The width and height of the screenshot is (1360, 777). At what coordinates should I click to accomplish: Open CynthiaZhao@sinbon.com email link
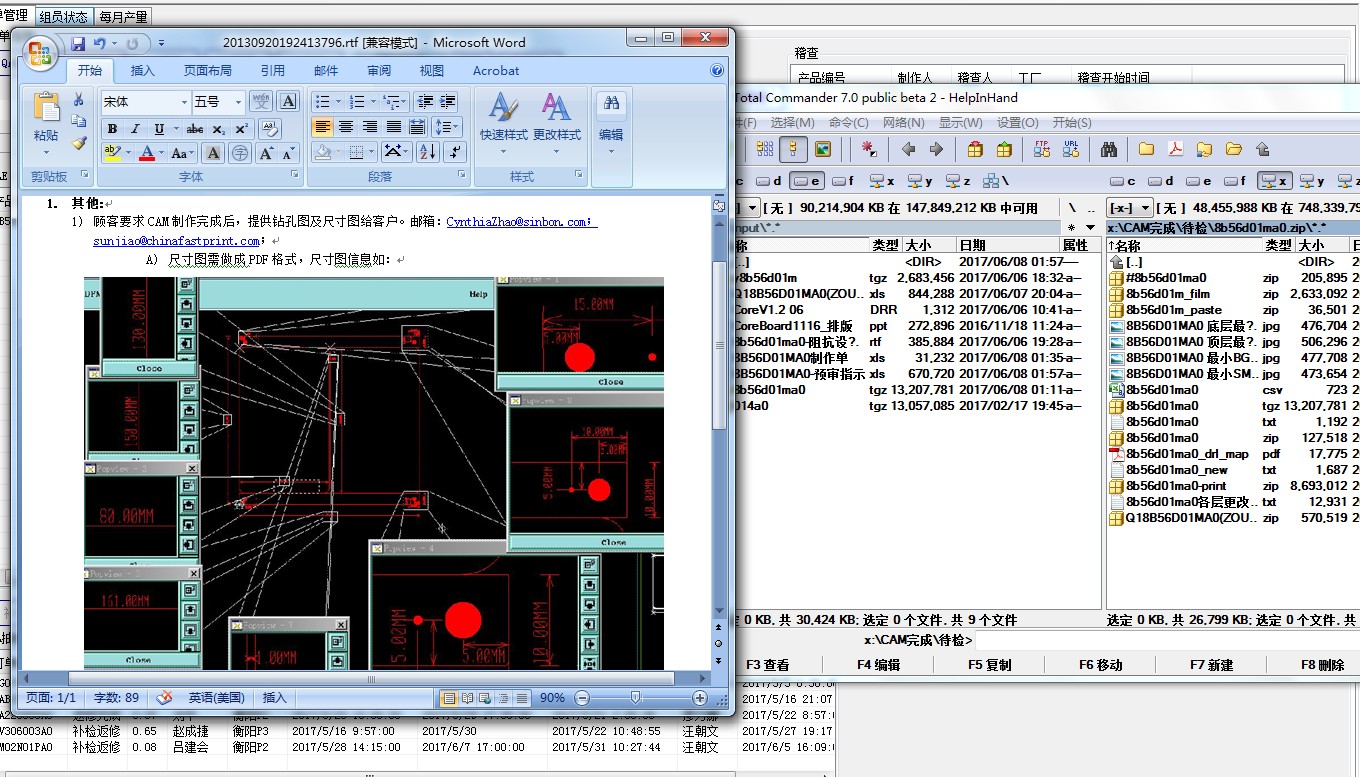click(x=521, y=222)
